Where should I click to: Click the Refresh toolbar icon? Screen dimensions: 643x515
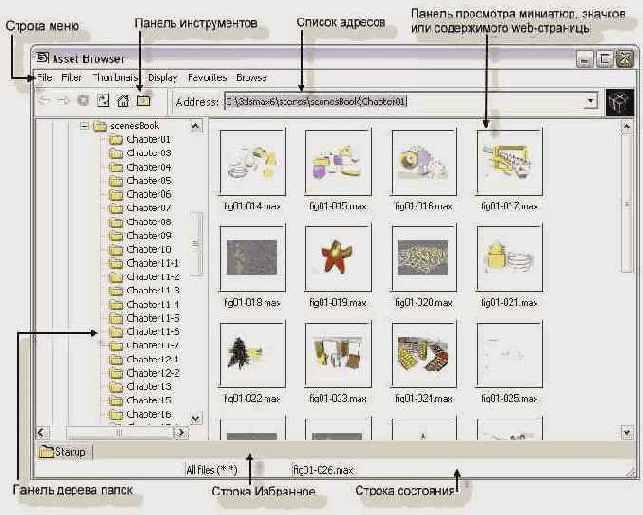103,100
